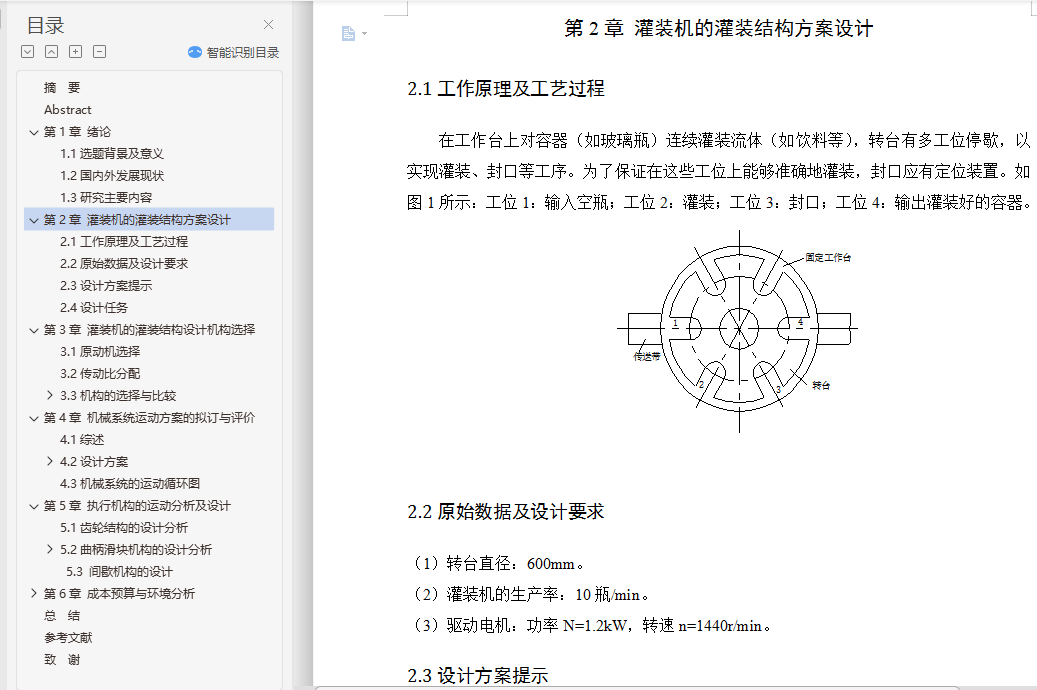Go to 摘 要 in outline

[x=62, y=87]
